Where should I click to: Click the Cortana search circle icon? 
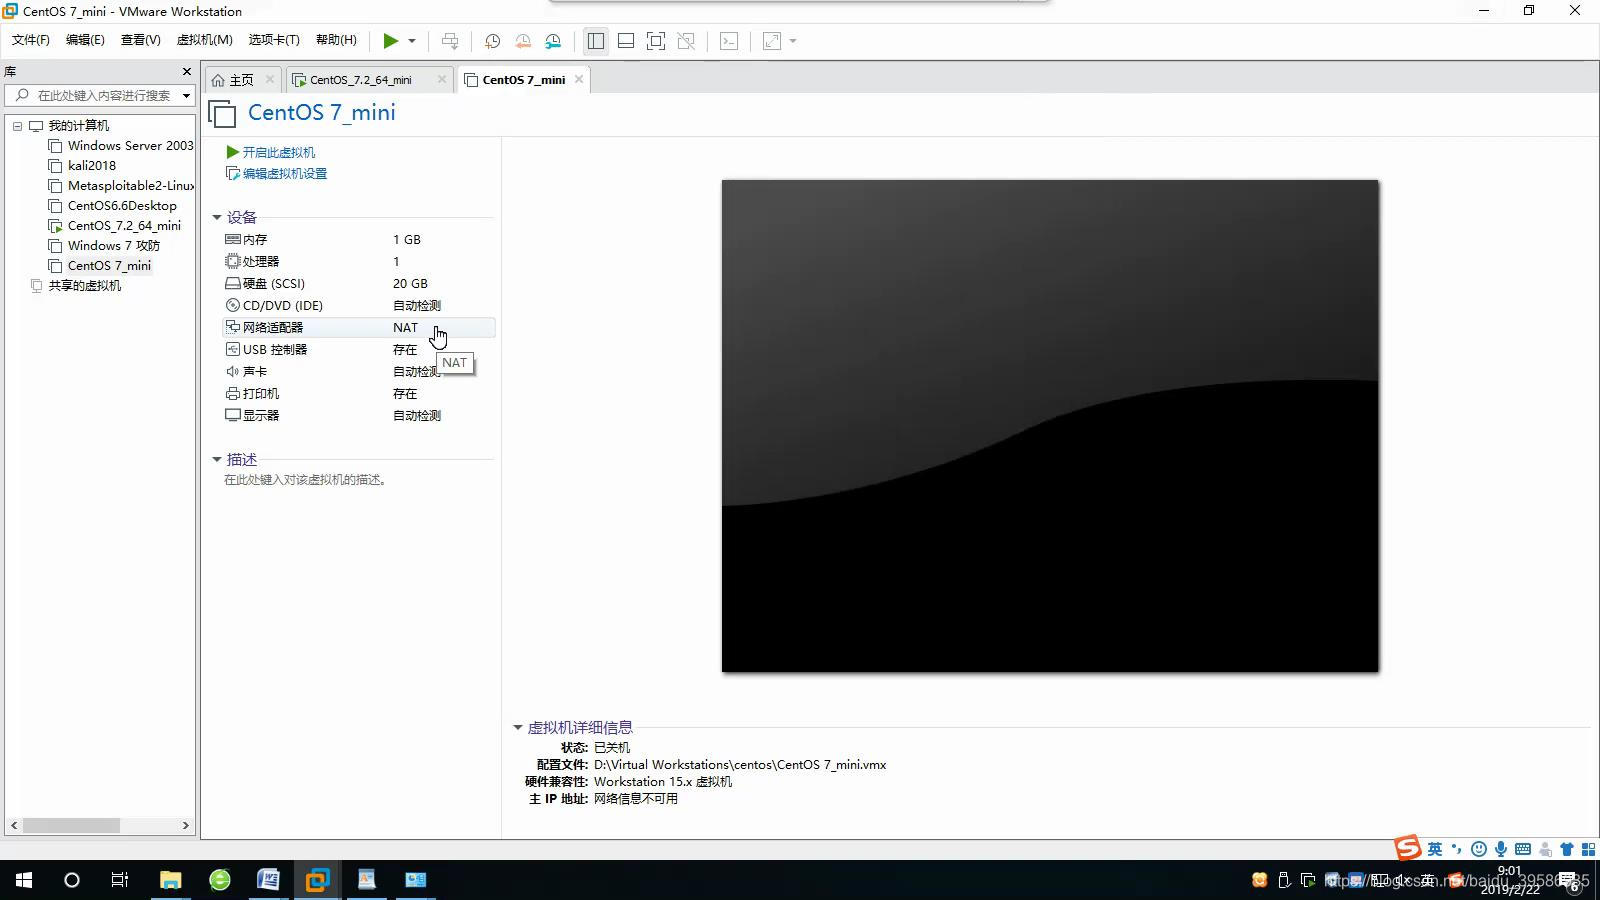(x=72, y=880)
